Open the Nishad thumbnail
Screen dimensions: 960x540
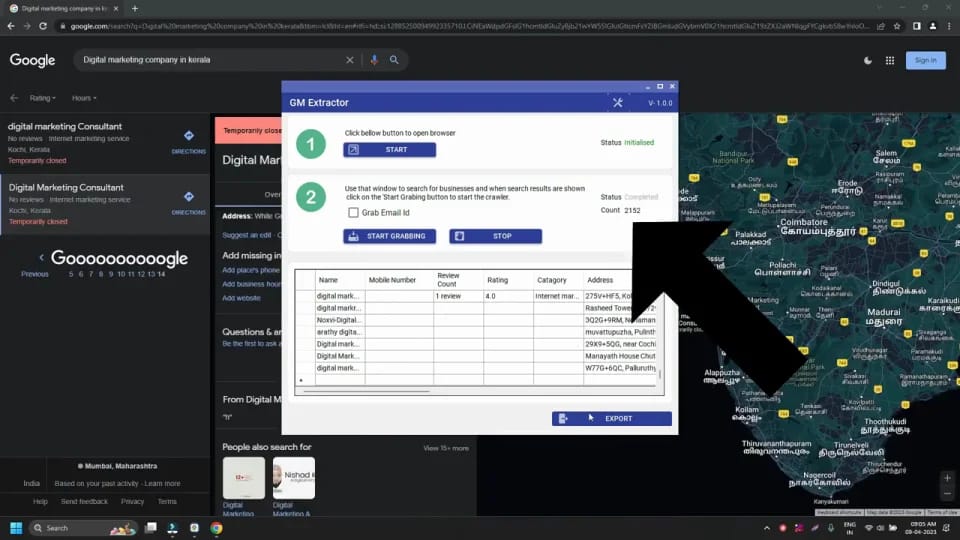click(294, 478)
